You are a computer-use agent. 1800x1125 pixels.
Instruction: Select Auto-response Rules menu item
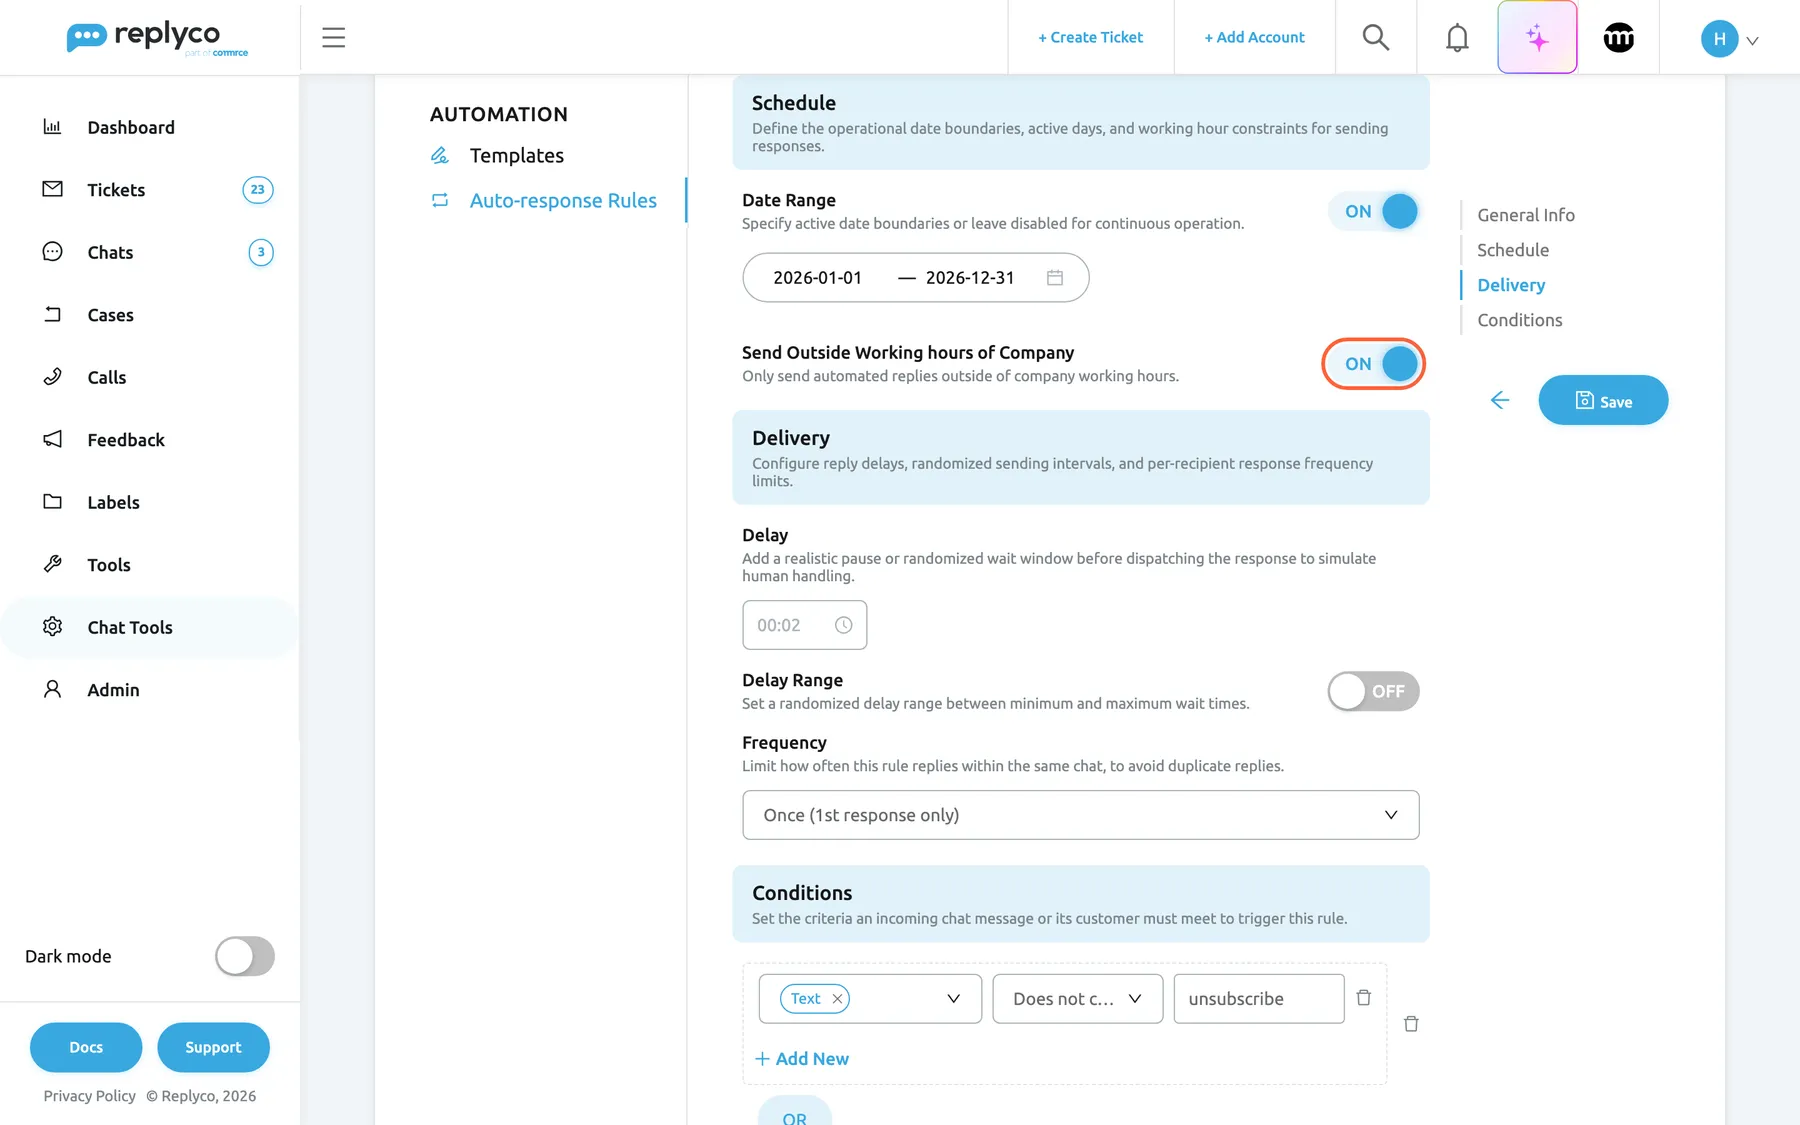point(563,200)
